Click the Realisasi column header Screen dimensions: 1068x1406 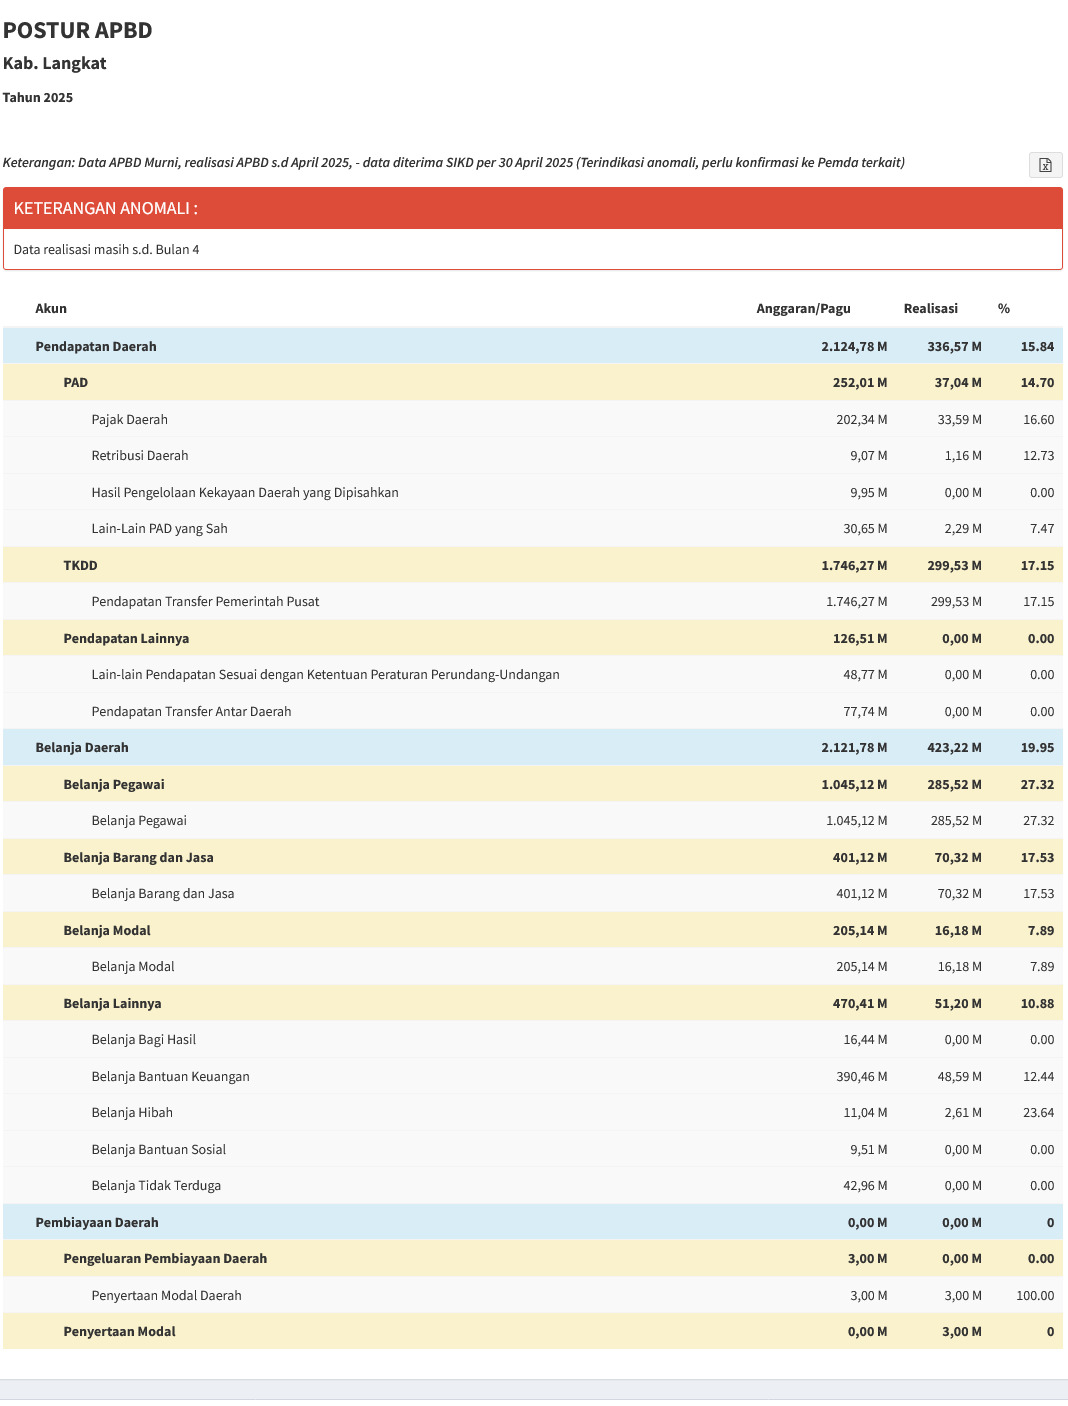(x=930, y=309)
